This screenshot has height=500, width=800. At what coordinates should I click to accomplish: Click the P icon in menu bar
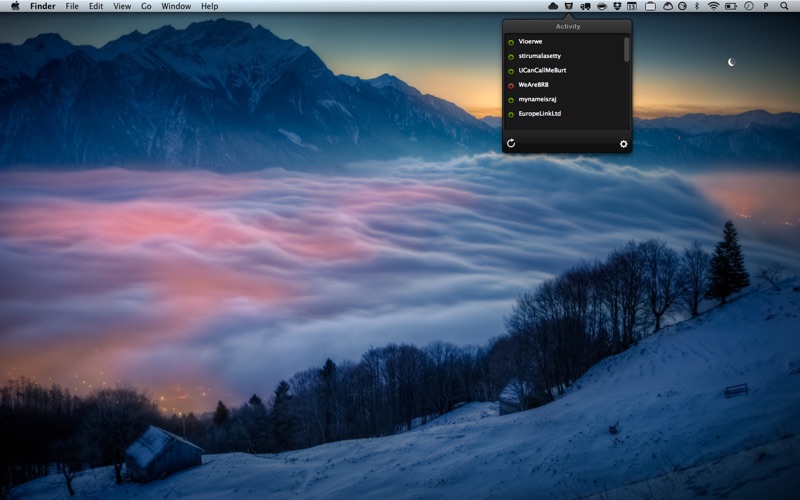point(766,6)
